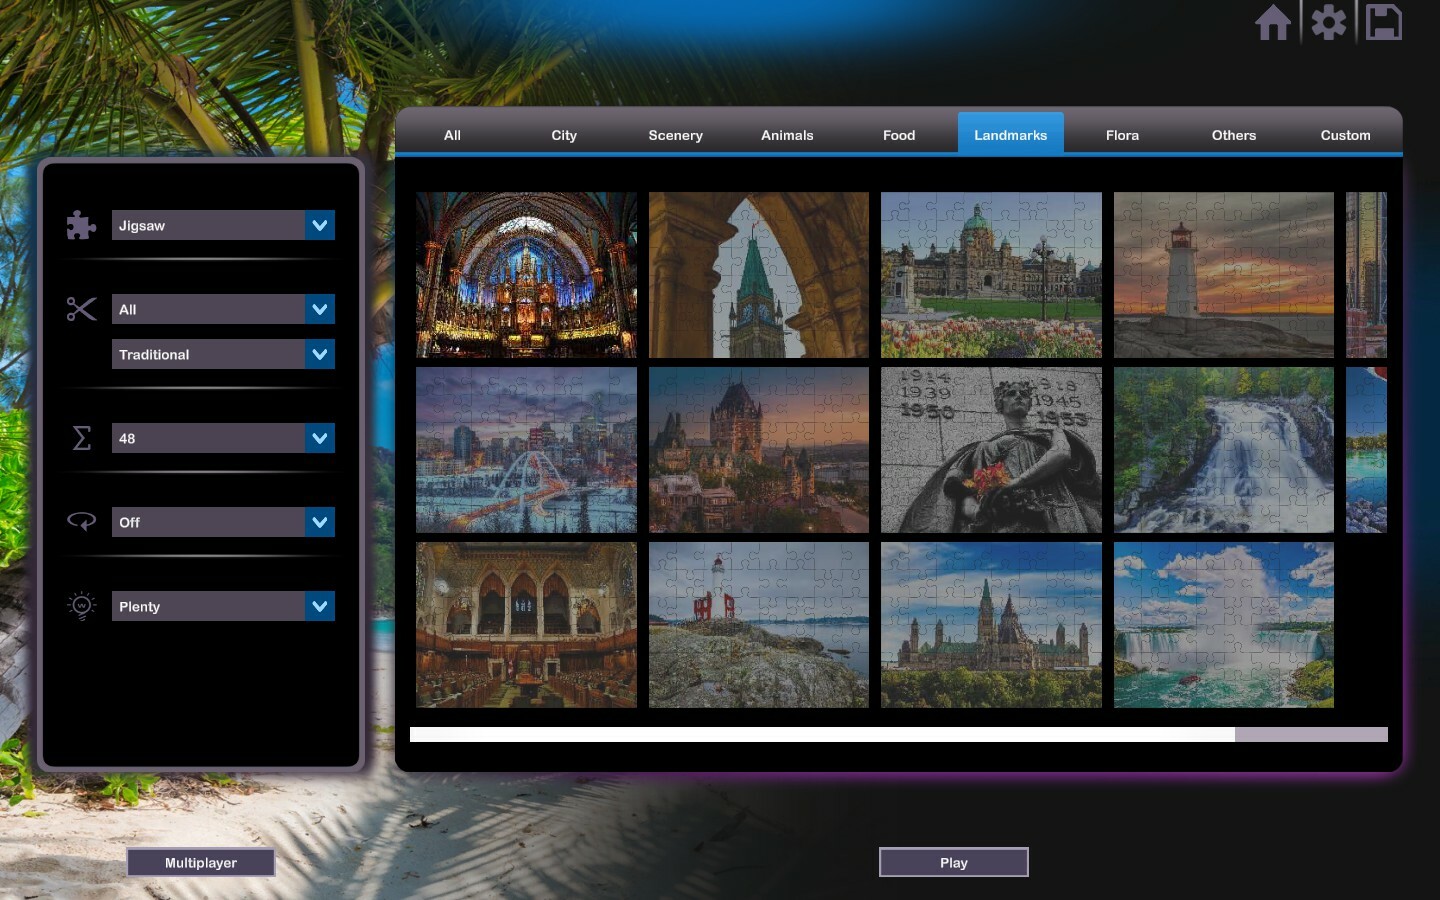Select the Niagara Falls puzzle thumbnail
The width and height of the screenshot is (1440, 900).
pos(1223,624)
